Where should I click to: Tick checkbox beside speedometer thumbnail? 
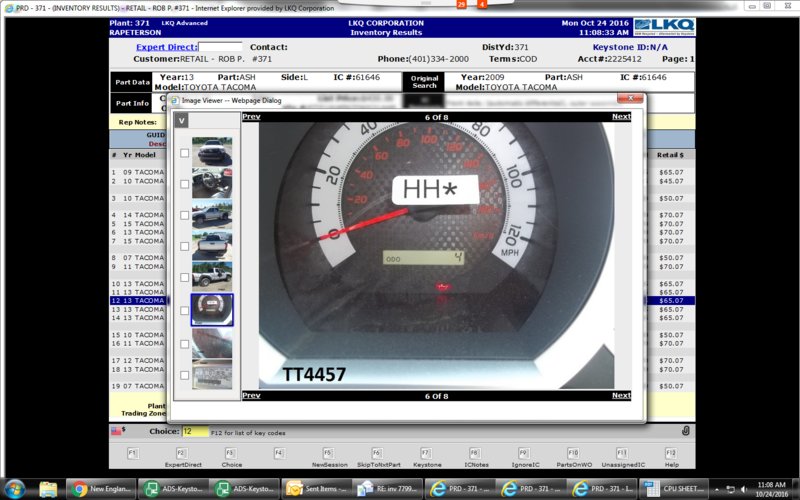[x=185, y=310]
